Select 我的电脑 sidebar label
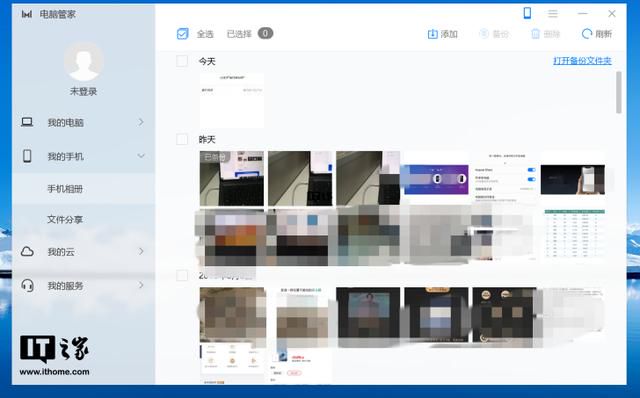 point(65,122)
